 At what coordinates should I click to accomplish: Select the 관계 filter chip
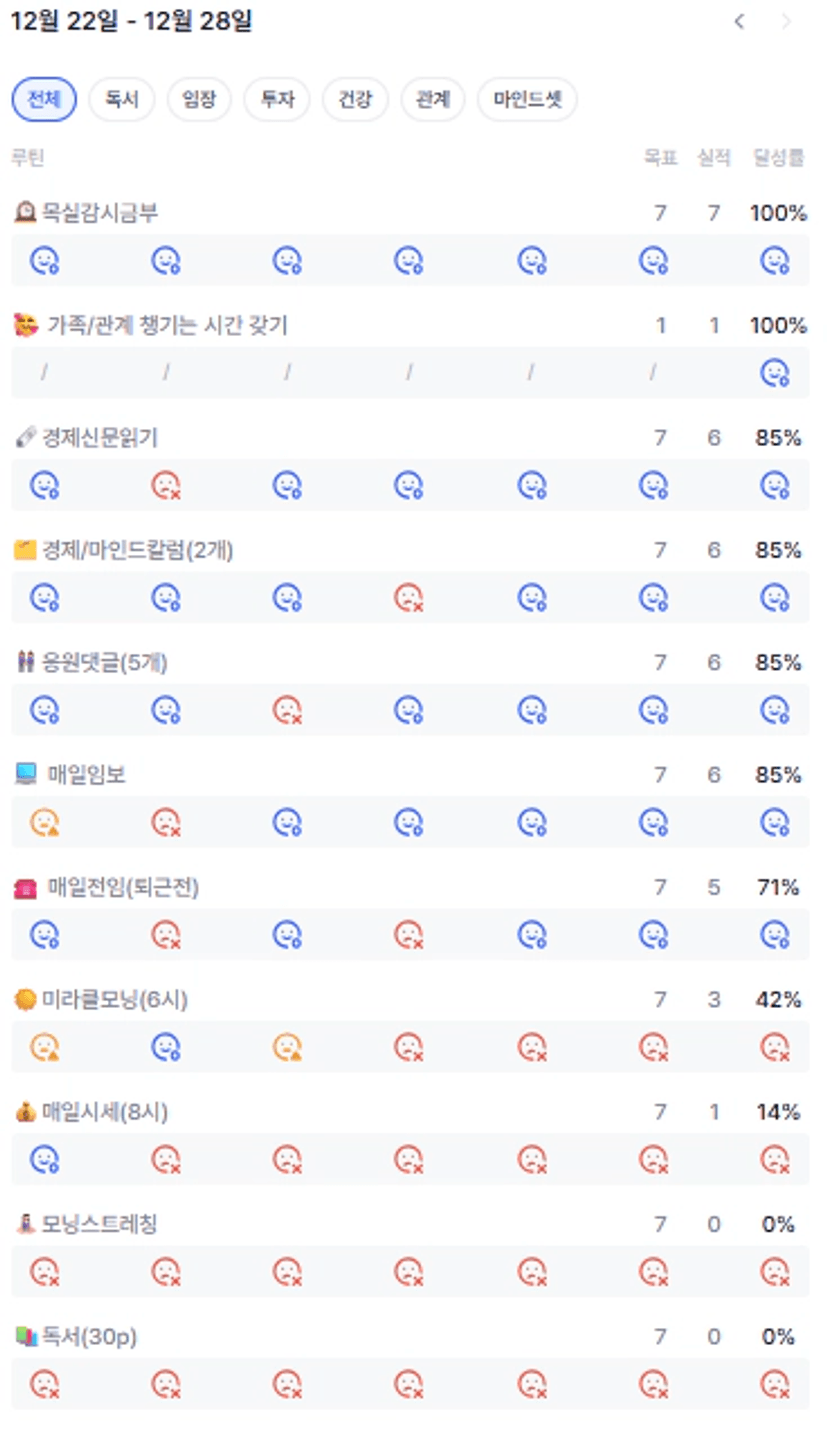432,99
